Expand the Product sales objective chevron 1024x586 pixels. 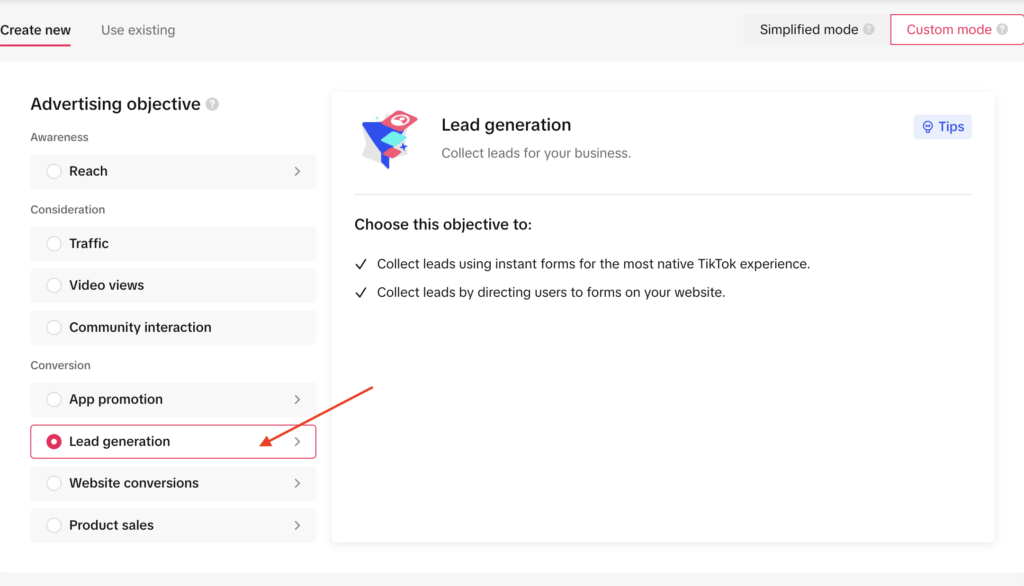point(297,525)
